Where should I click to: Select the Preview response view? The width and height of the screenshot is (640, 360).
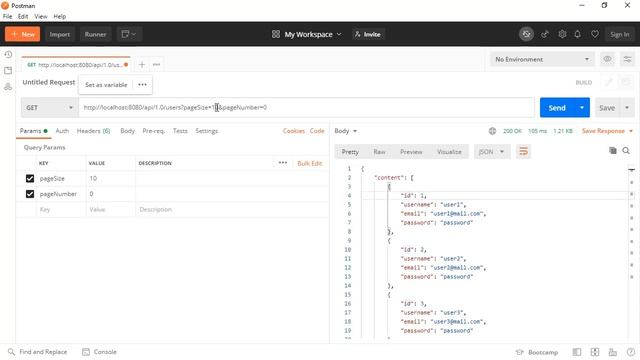pos(411,152)
